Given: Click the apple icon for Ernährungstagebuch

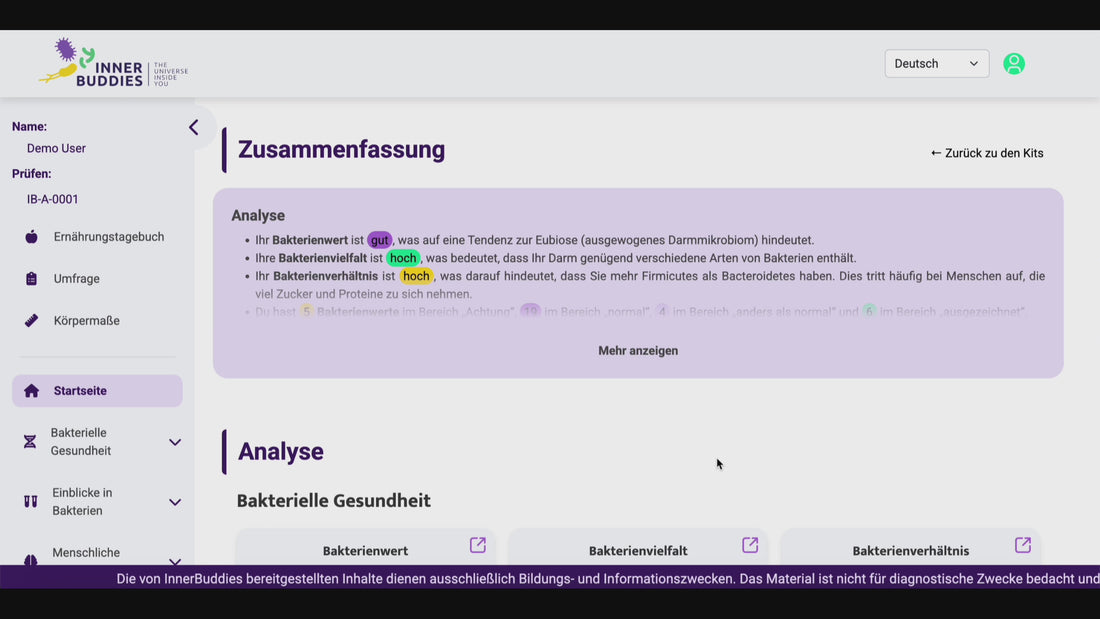Looking at the screenshot, I should tap(31, 237).
